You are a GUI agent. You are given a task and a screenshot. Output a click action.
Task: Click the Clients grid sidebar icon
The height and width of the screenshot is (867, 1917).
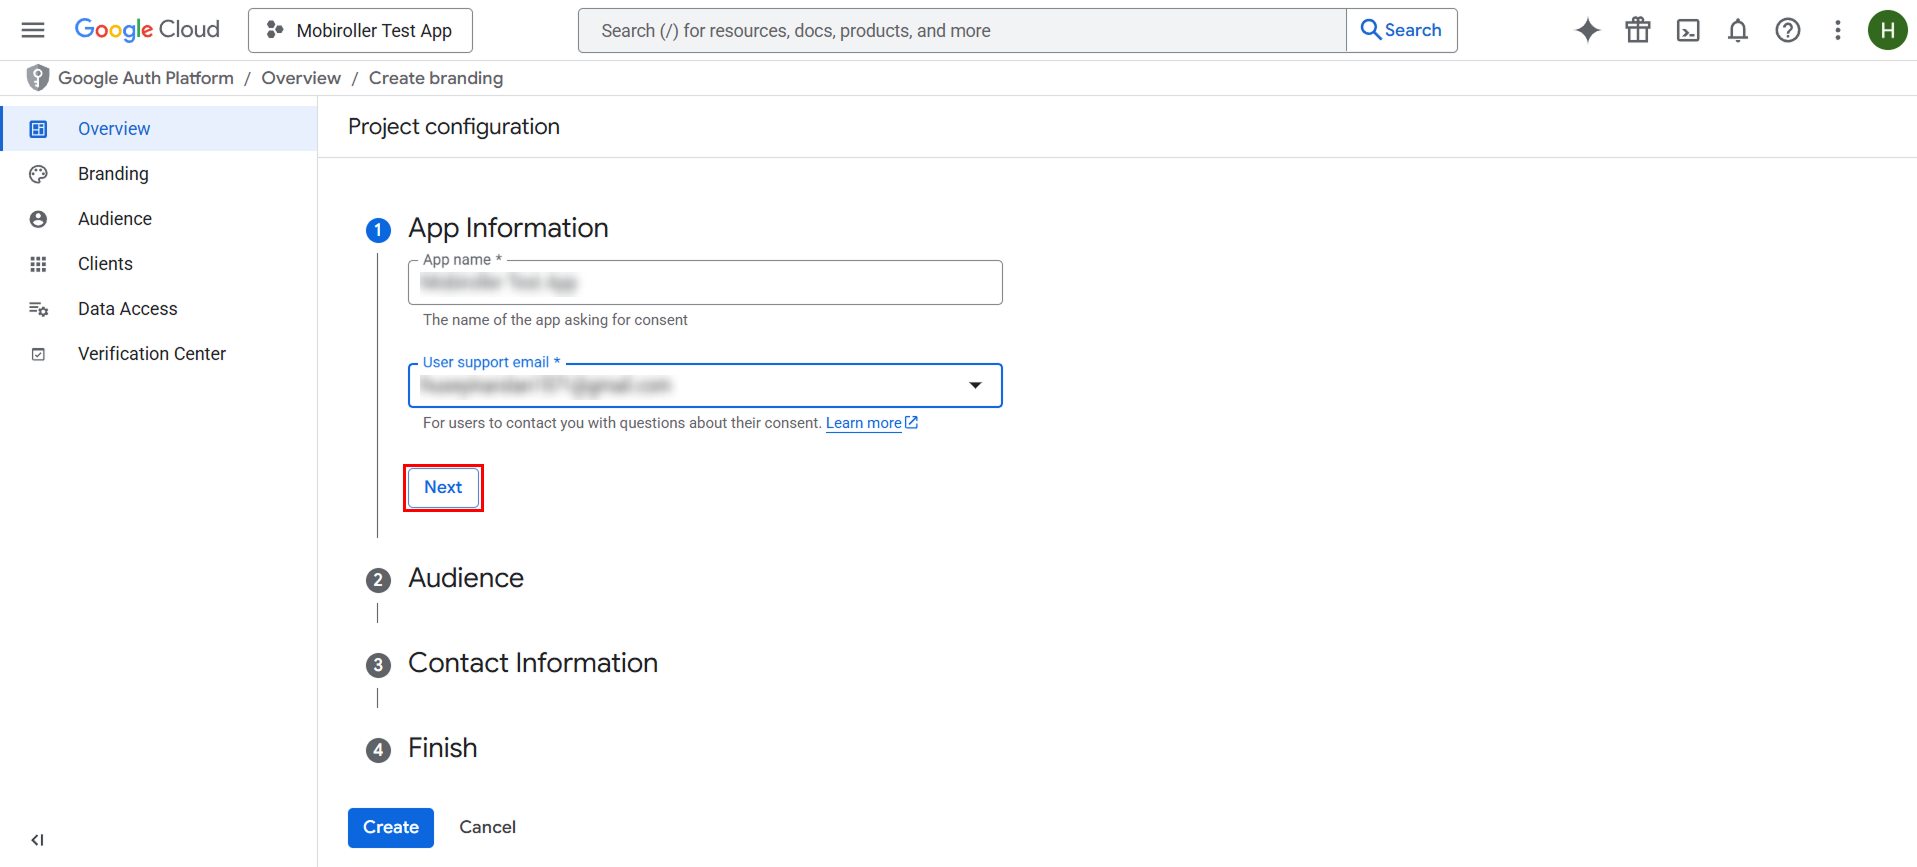[x=38, y=264]
